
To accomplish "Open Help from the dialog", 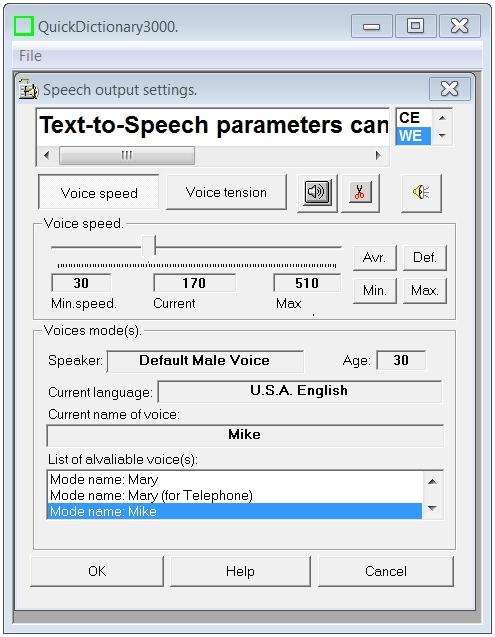I will (240, 571).
